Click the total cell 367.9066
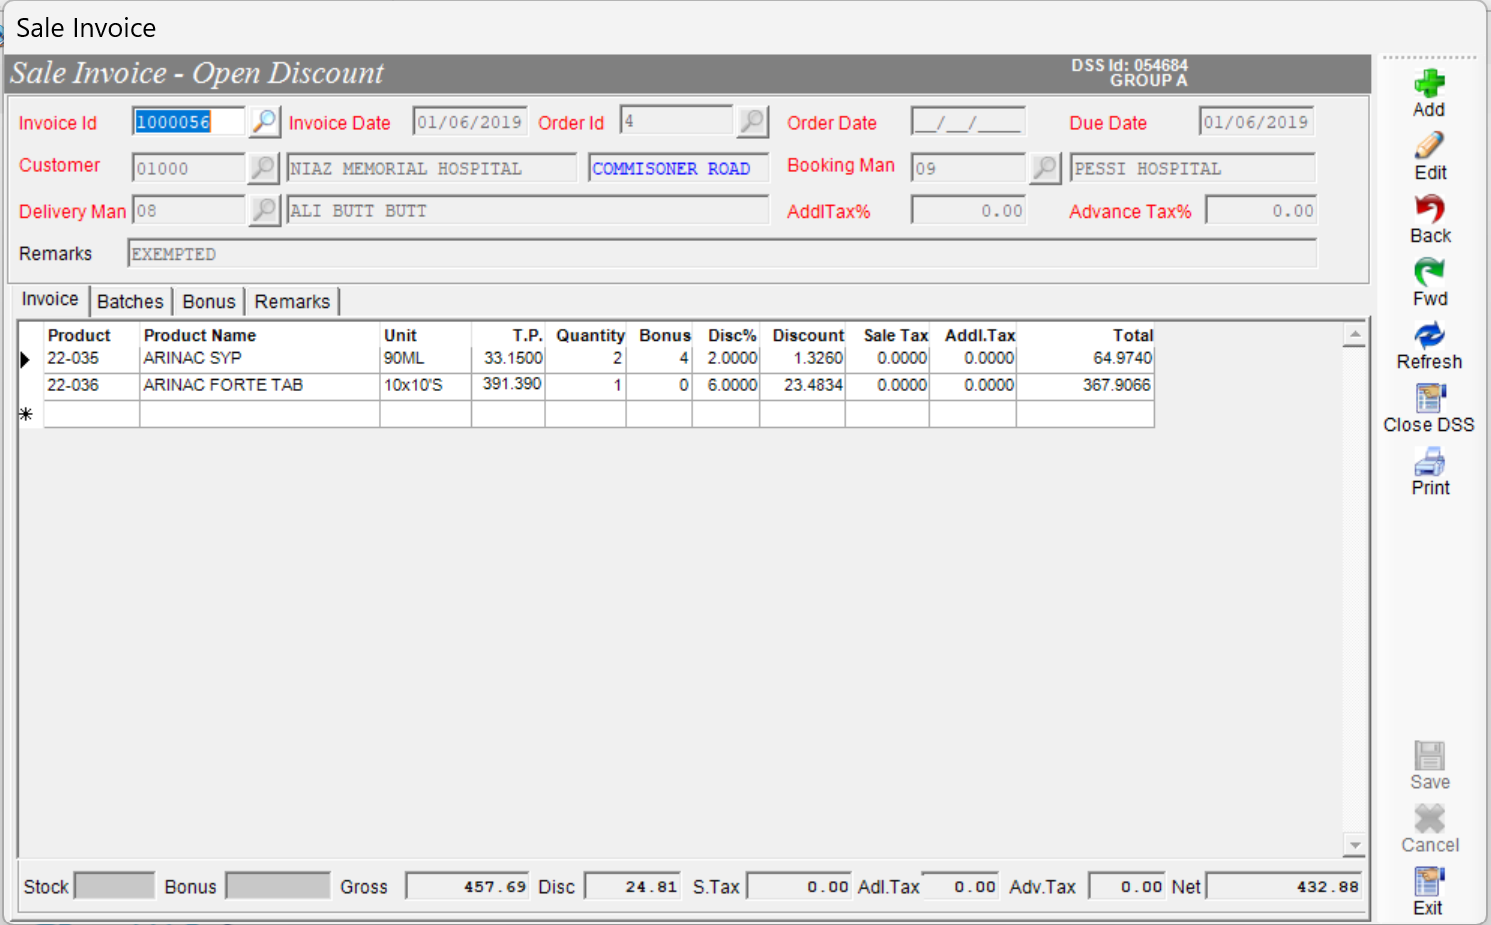The width and height of the screenshot is (1491, 925). 1085,385
